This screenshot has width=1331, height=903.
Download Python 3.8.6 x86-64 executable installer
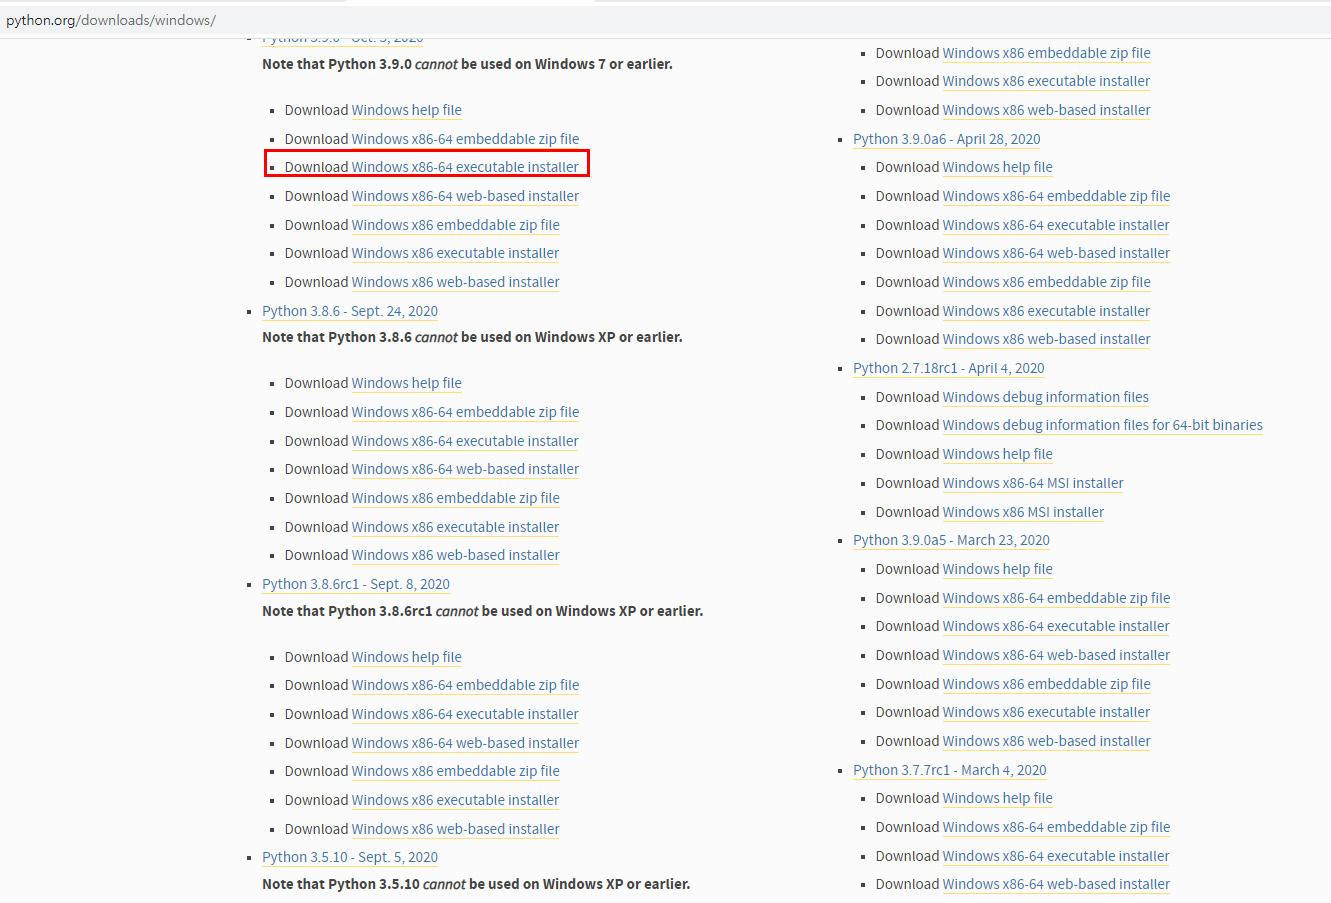coord(465,441)
